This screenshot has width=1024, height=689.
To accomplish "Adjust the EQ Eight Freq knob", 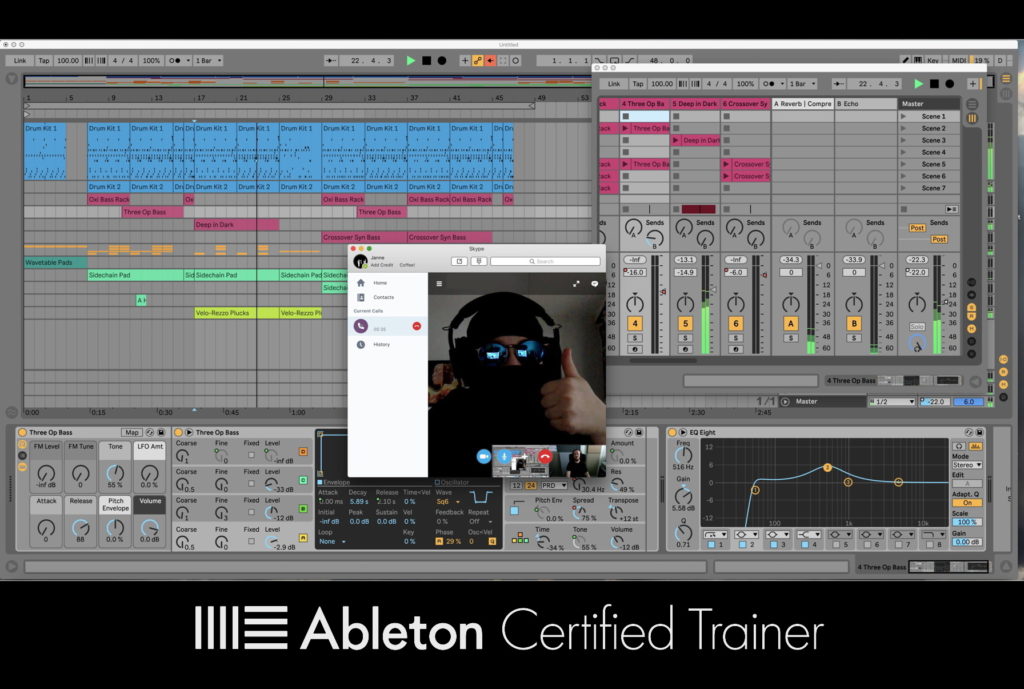I will click(682, 456).
